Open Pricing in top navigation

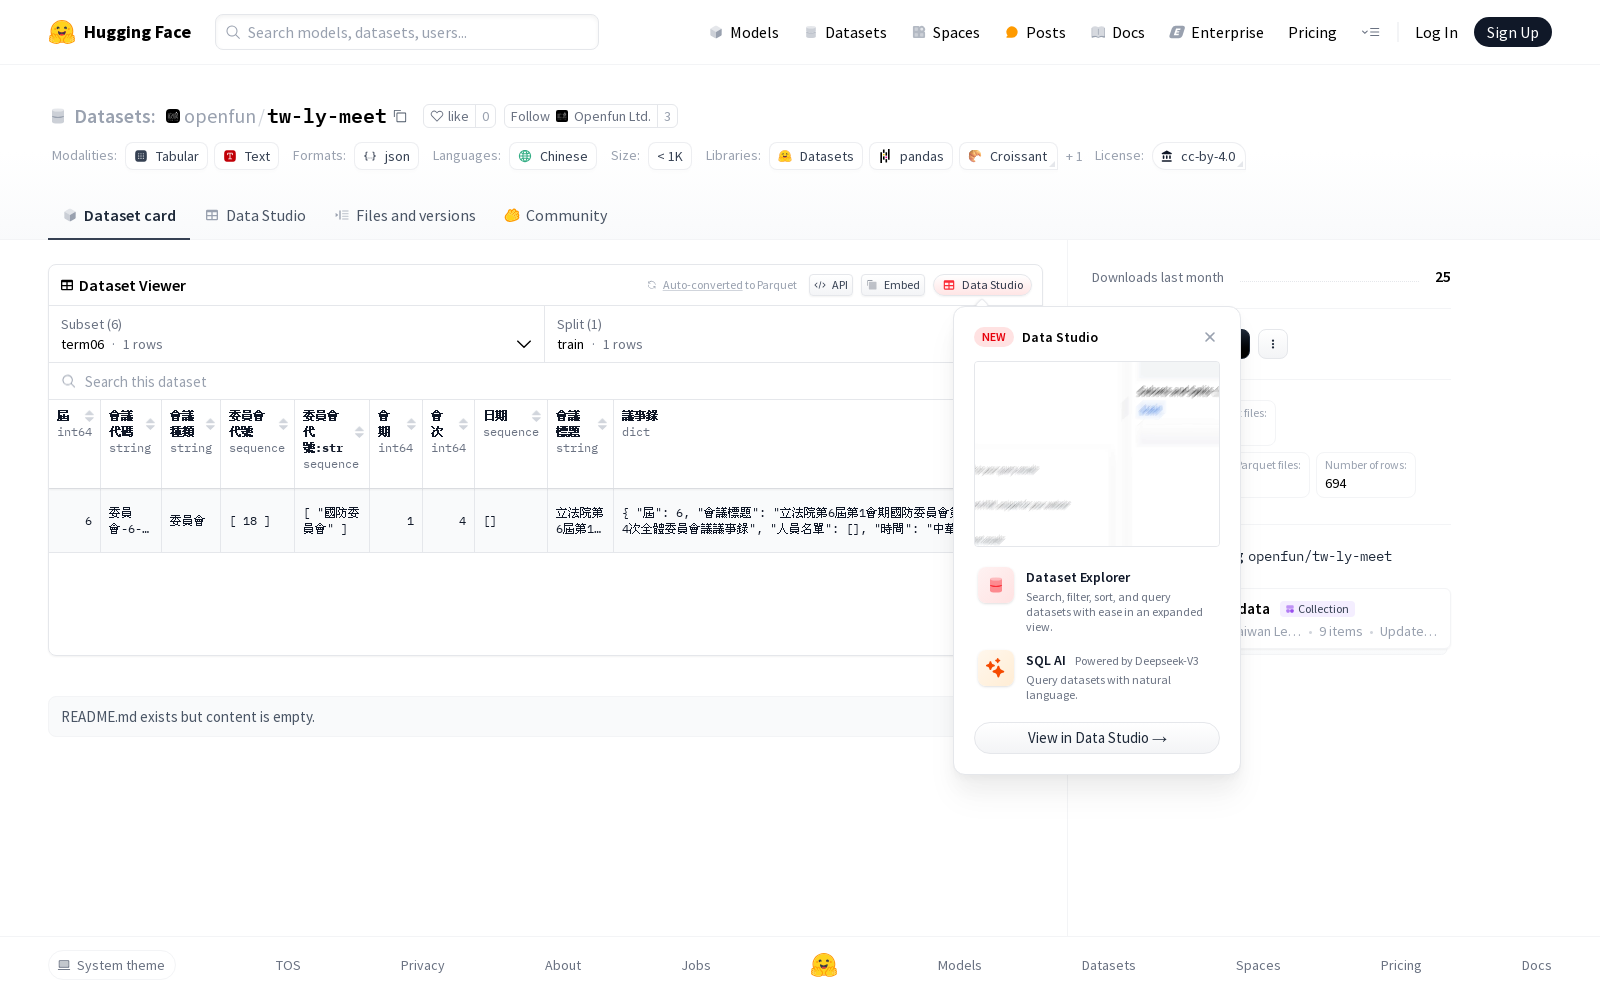[1312, 32]
